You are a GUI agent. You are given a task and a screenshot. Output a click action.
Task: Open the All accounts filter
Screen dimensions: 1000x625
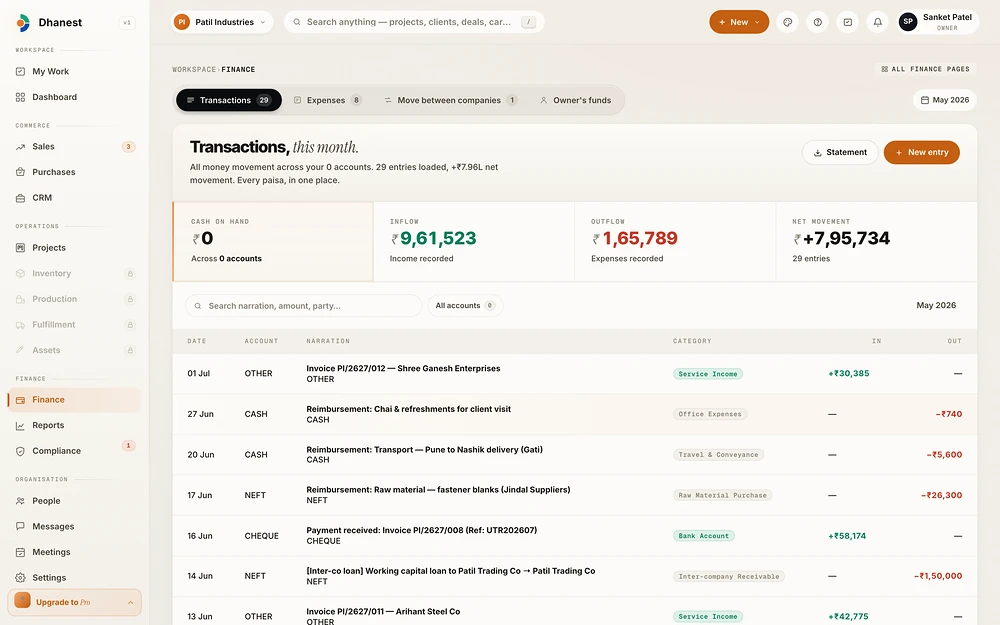[465, 305]
